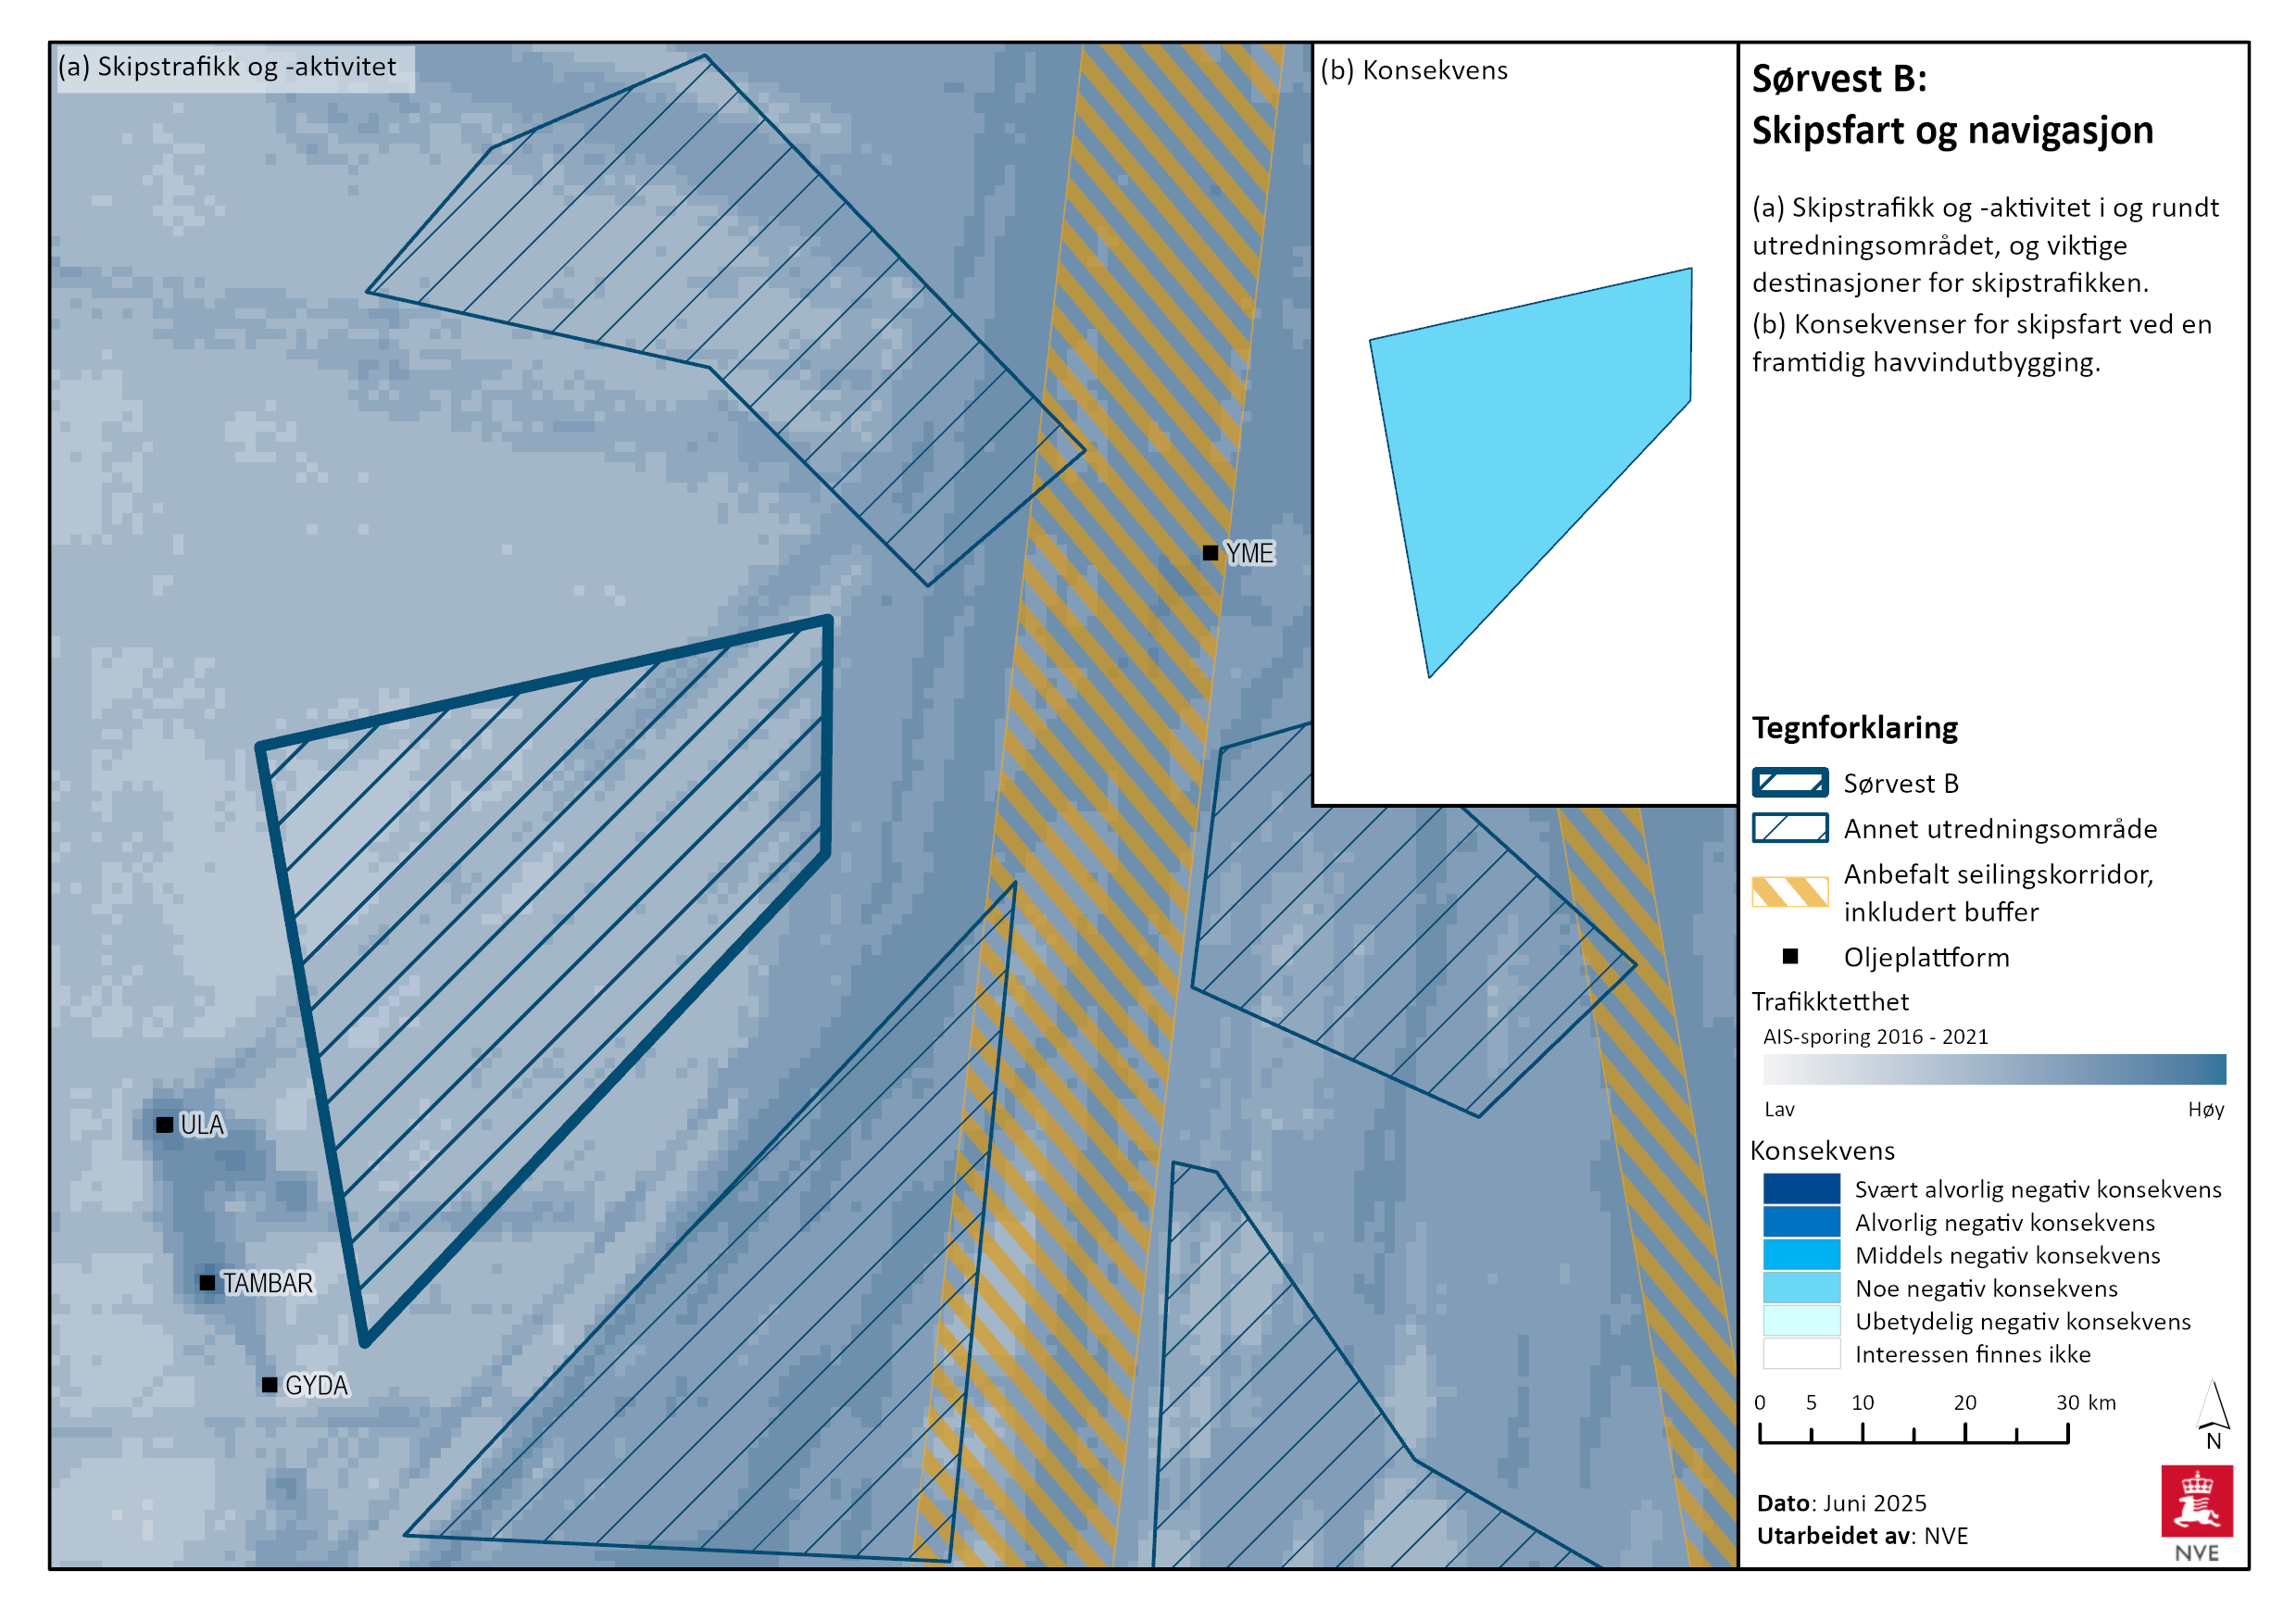
Task: Click the 'Trafikktetthet' legend heading
Action: point(1830,1001)
